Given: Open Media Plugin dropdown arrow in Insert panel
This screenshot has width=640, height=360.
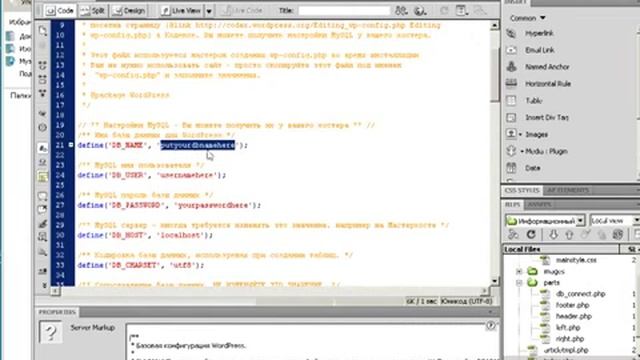Looking at the screenshot, I should click(522, 151).
